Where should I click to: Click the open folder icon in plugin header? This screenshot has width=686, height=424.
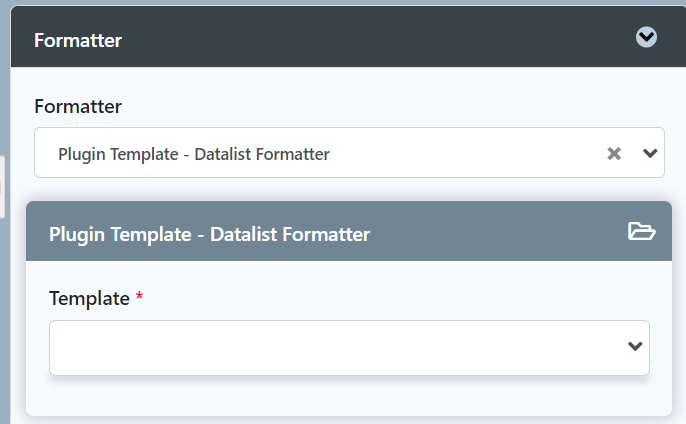(641, 232)
